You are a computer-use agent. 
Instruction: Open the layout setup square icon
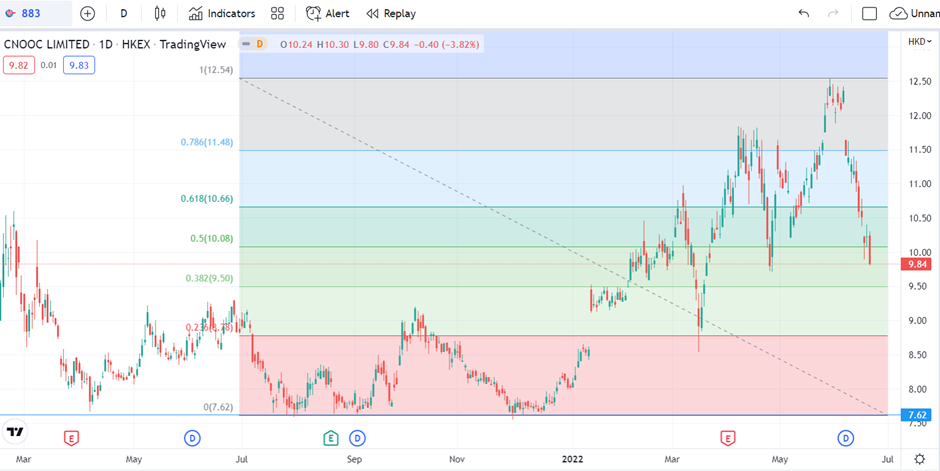point(869,13)
